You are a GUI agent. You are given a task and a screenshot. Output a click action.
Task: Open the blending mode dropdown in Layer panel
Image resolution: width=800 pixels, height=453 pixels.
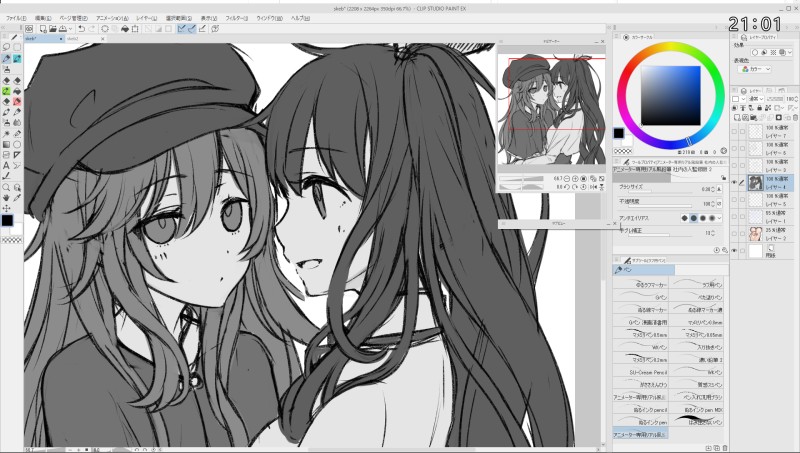(x=756, y=99)
